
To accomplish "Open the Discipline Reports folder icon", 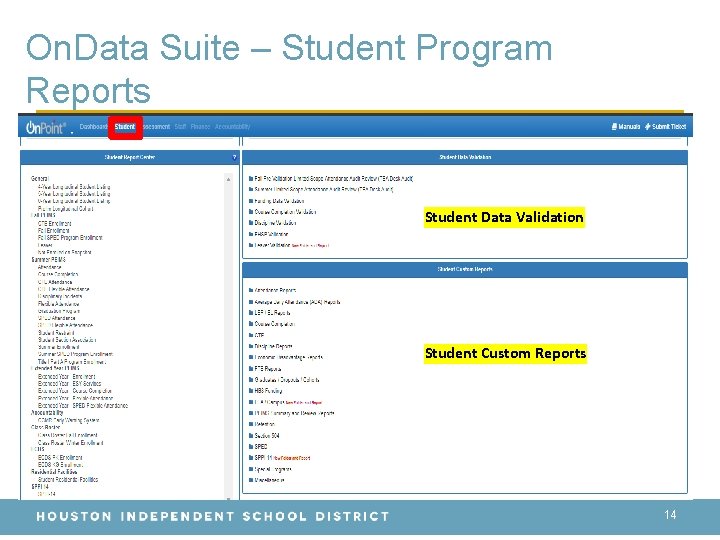I will point(251,346).
